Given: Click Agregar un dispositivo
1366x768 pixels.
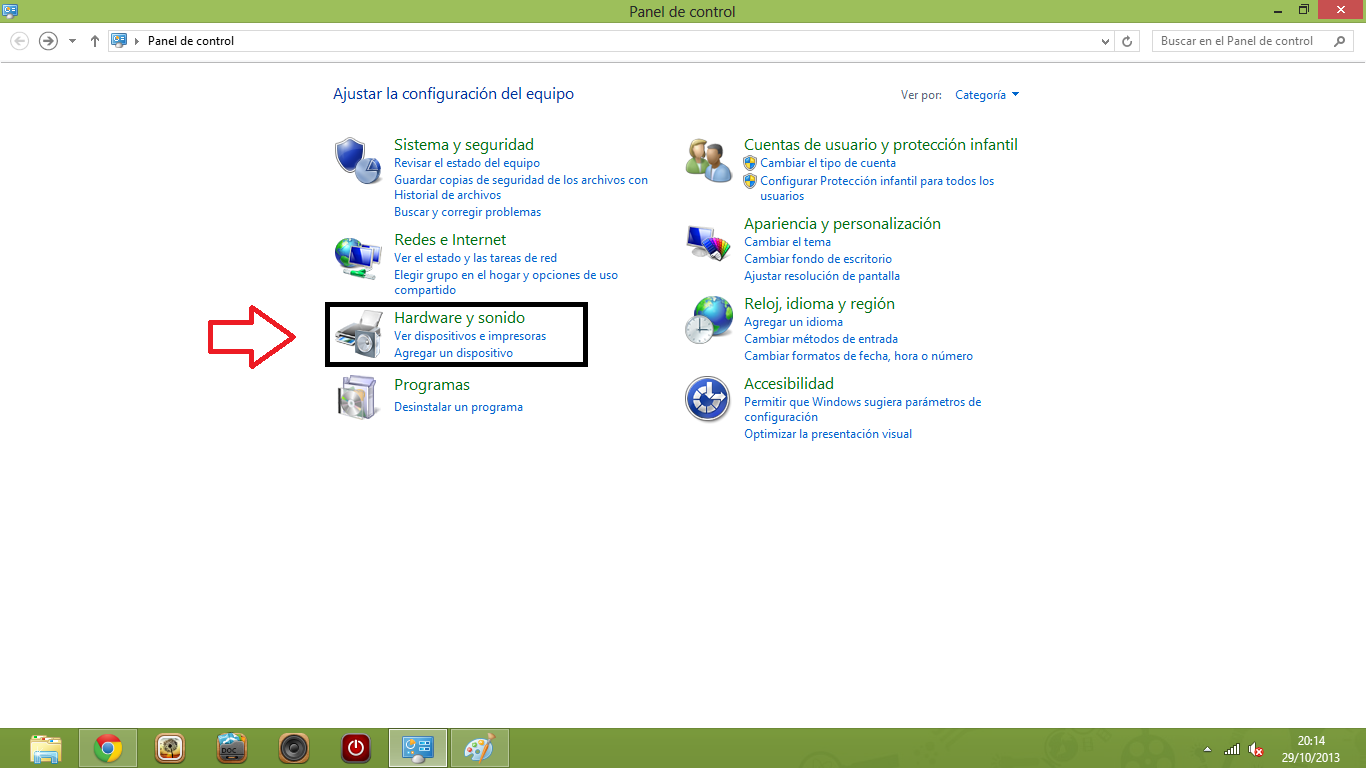Looking at the screenshot, I should [x=453, y=353].
